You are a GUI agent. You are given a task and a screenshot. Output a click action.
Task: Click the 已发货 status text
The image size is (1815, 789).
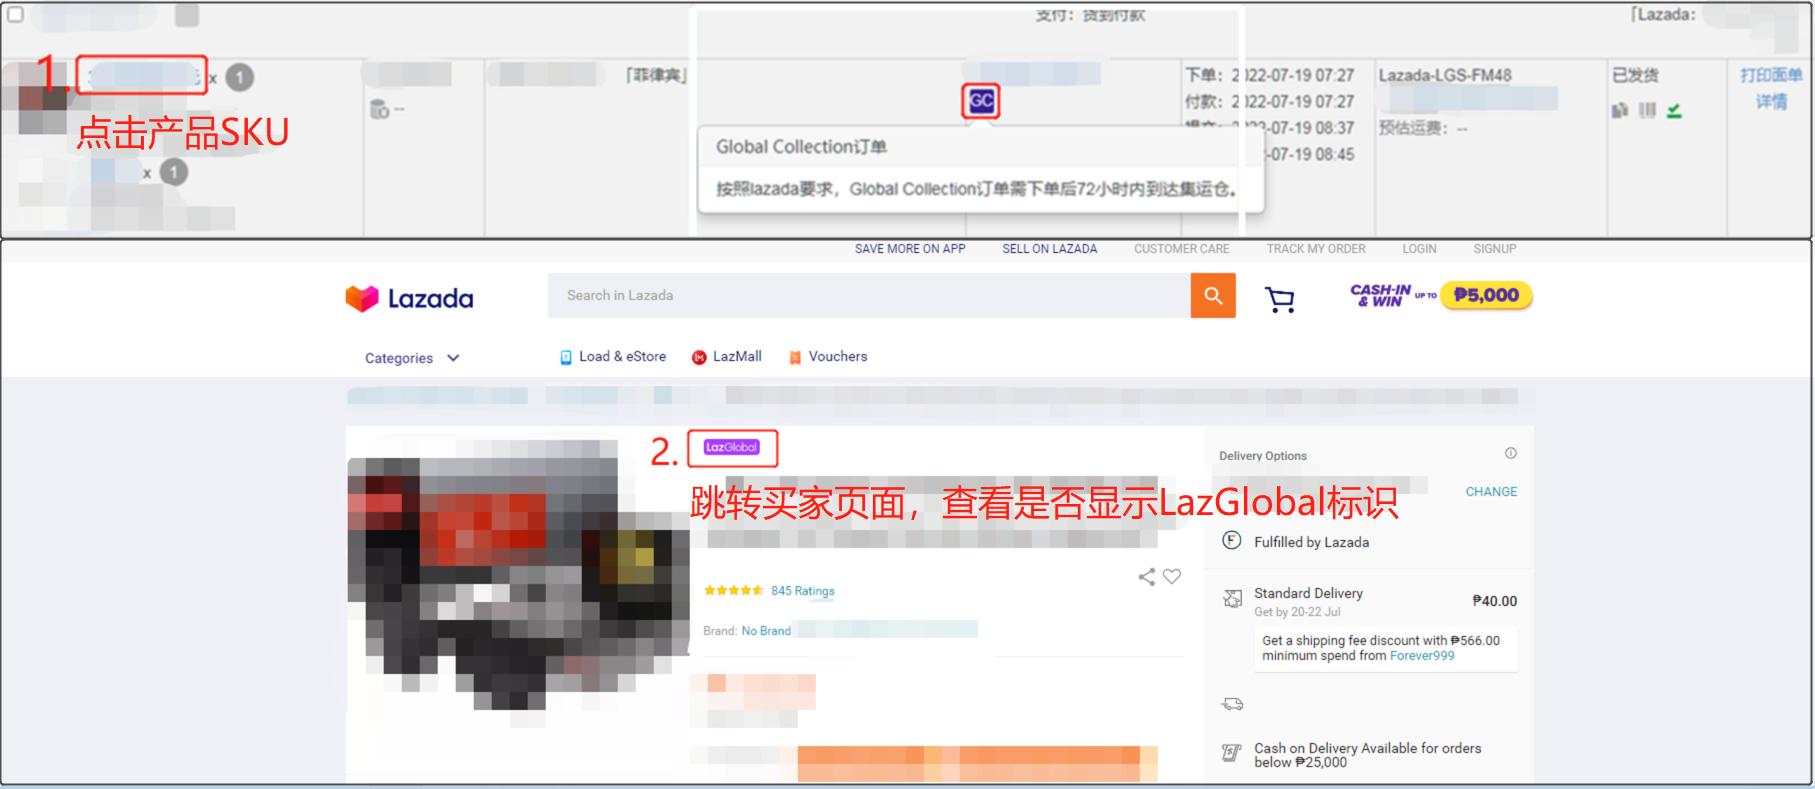pos(1635,75)
